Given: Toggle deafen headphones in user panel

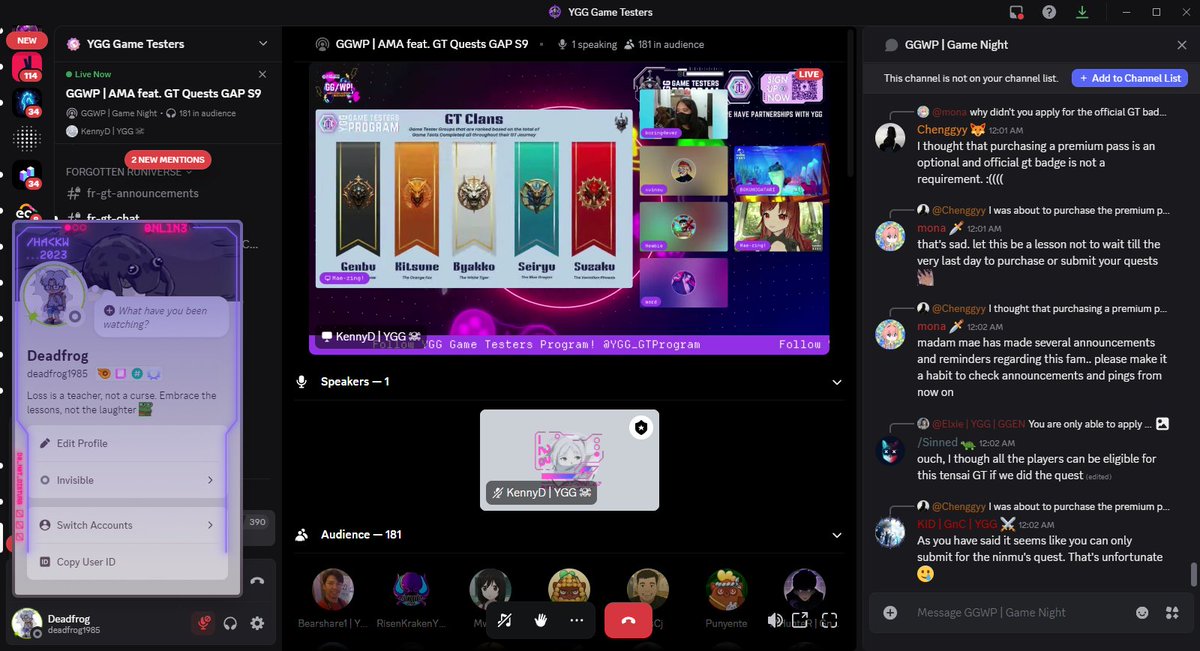Looking at the screenshot, I should (230, 623).
